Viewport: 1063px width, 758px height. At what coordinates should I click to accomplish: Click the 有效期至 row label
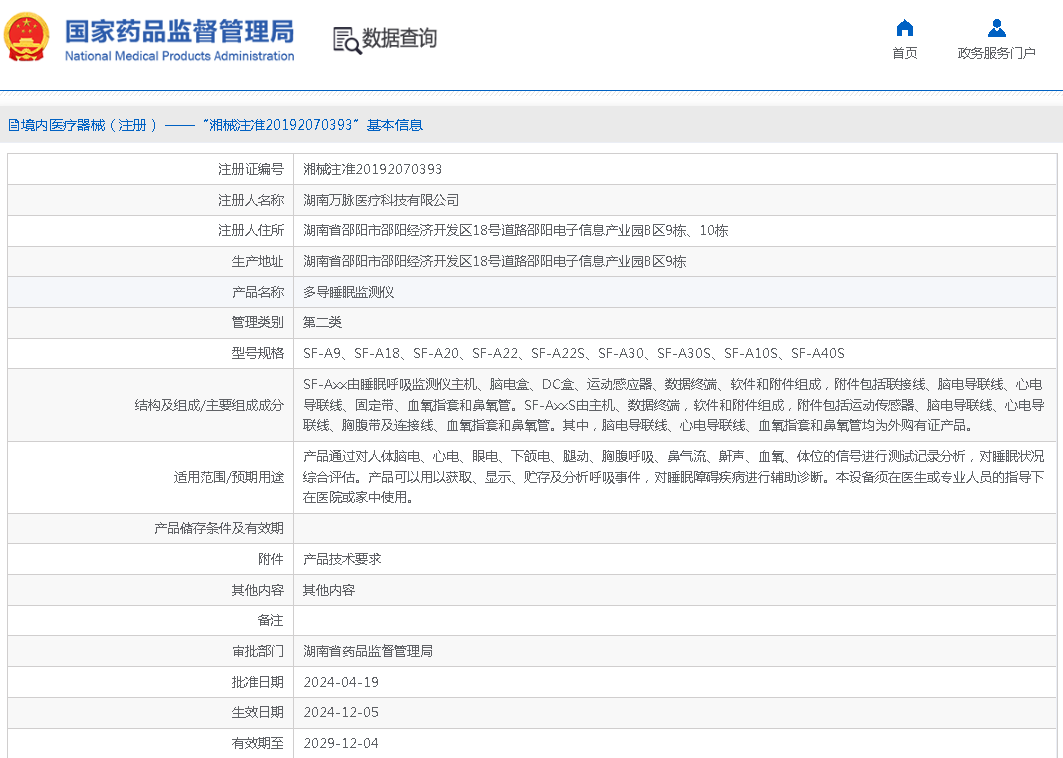point(258,743)
